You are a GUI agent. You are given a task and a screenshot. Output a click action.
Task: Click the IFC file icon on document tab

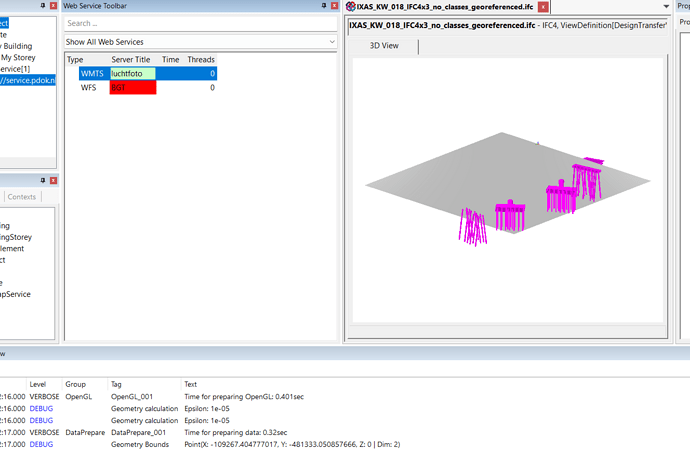pyautogui.click(x=351, y=7)
